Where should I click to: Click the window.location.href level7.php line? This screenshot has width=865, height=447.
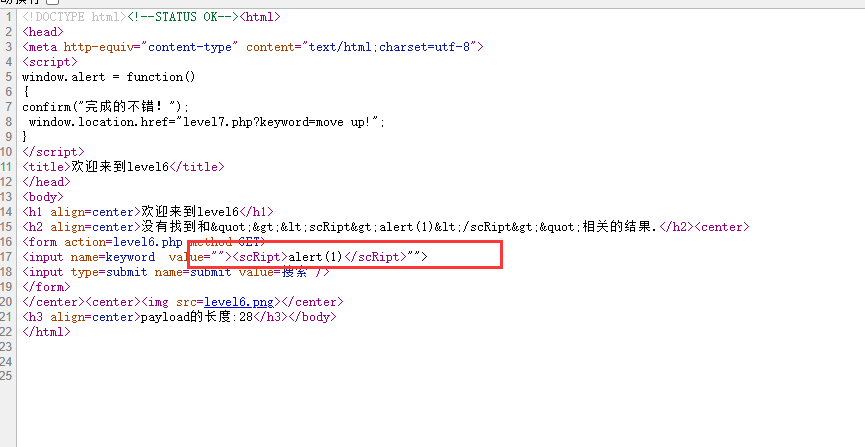pyautogui.click(x=207, y=121)
